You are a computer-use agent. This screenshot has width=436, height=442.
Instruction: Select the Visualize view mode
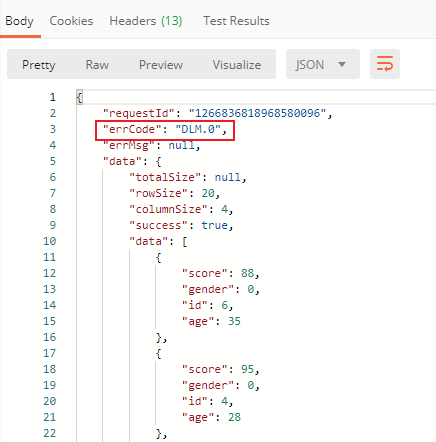(237, 65)
